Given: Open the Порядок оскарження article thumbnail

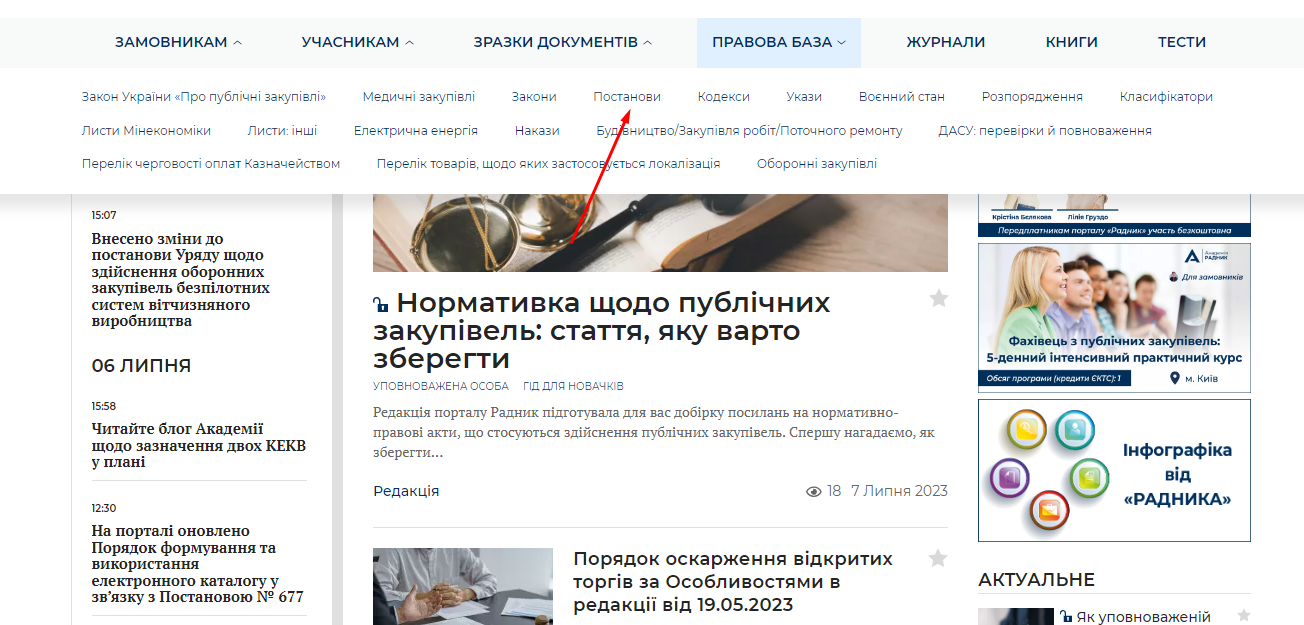Looking at the screenshot, I should pos(462,586).
